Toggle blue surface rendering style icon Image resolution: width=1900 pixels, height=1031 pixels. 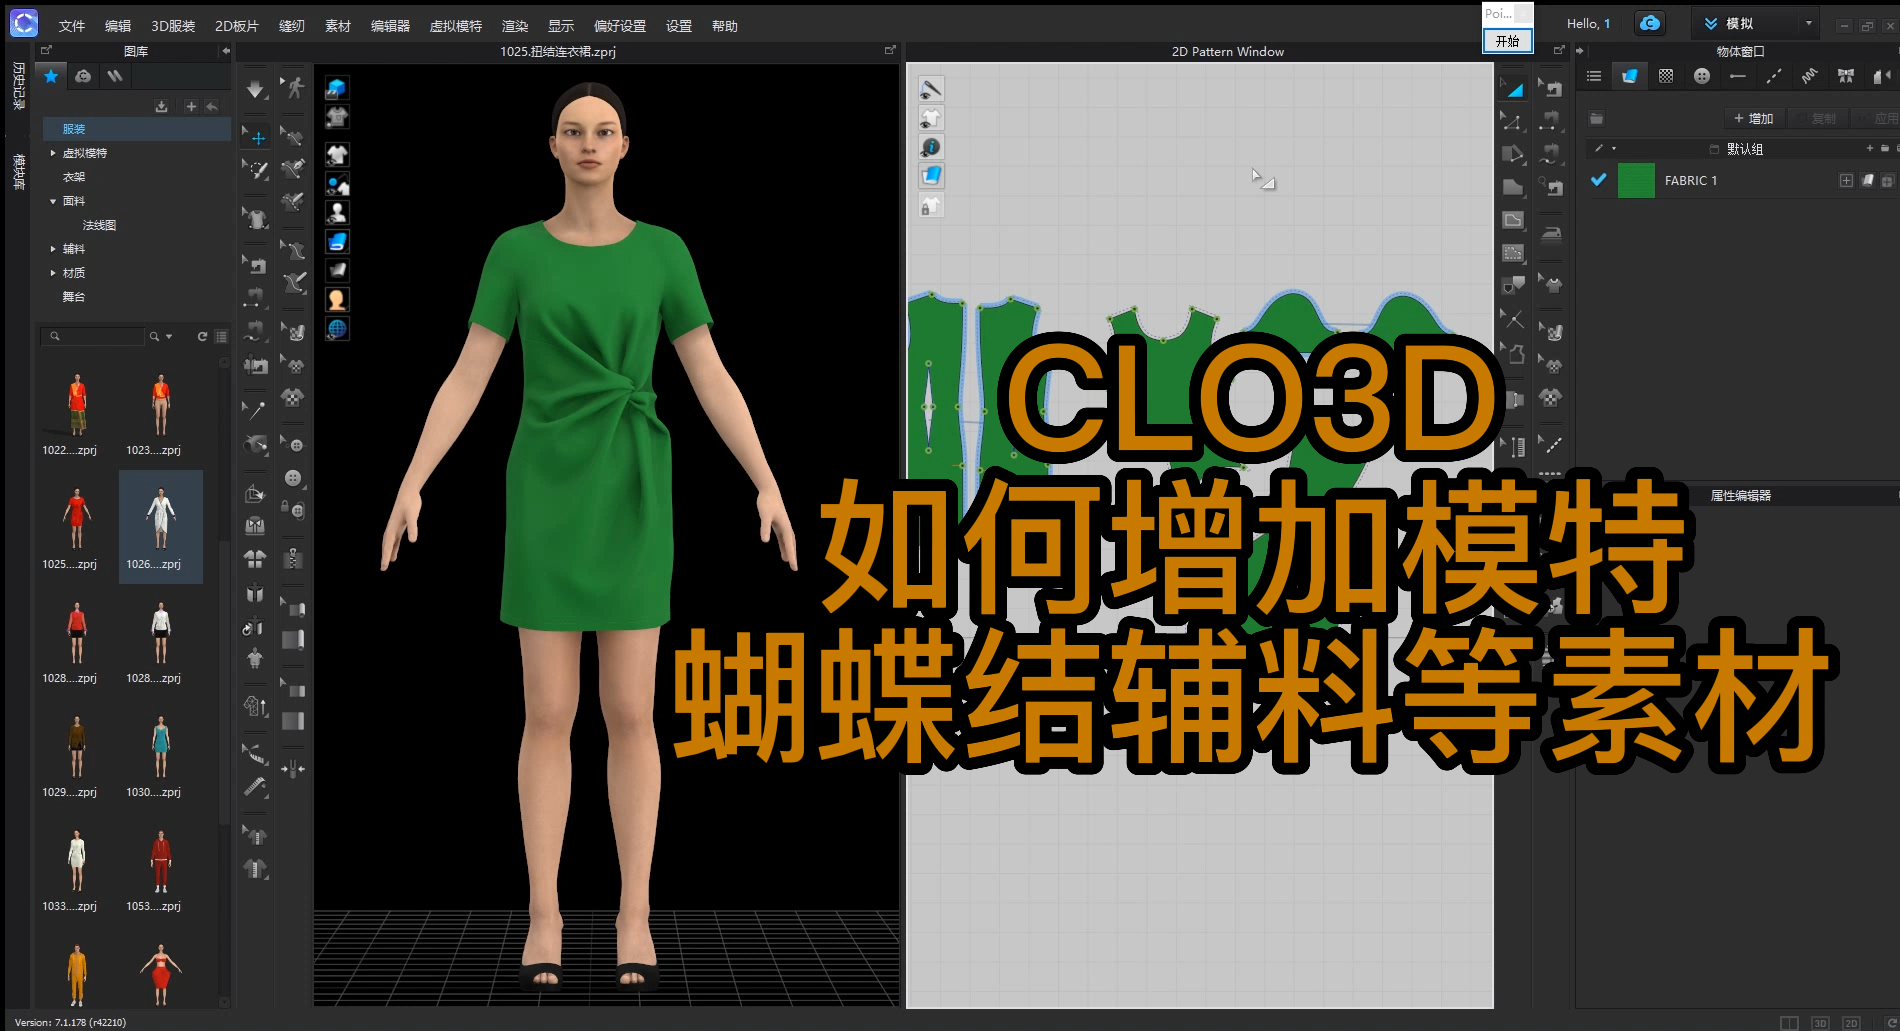pos(337,241)
